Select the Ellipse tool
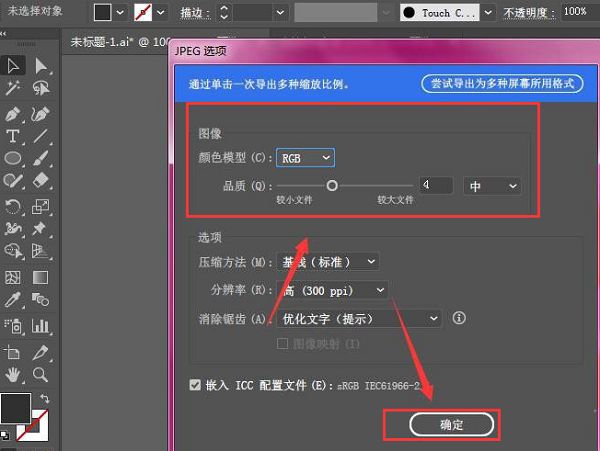Viewport: 600px width, 451px height. pos(12,158)
